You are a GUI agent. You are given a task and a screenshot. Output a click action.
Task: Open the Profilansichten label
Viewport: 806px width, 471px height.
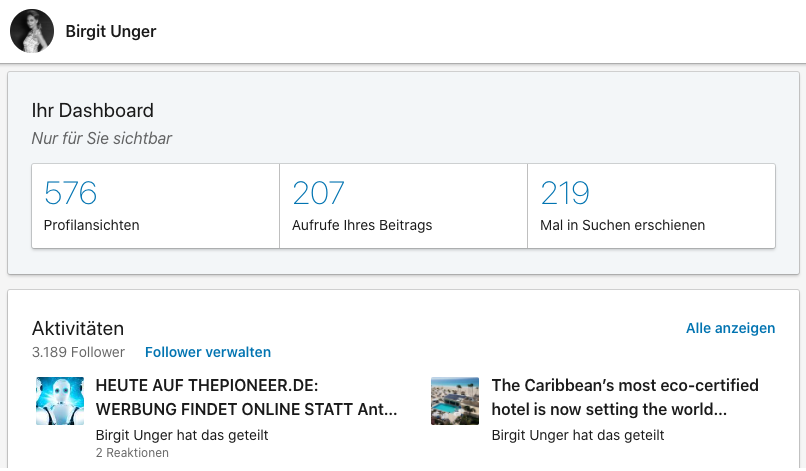92,225
